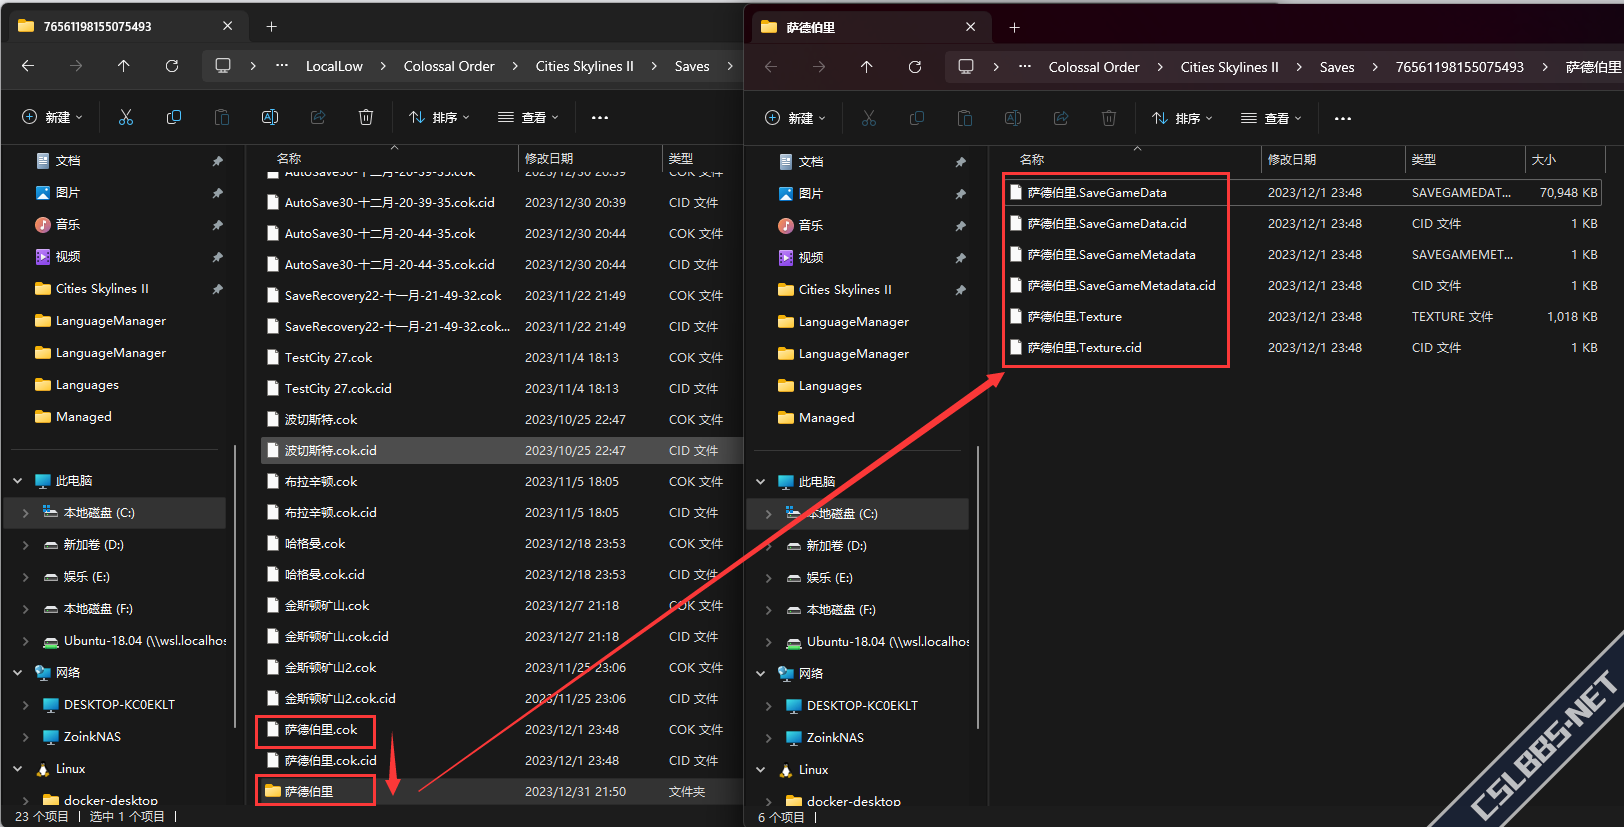Select the 萨德伯里.cok file
Image resolution: width=1624 pixels, height=827 pixels.
(321, 730)
